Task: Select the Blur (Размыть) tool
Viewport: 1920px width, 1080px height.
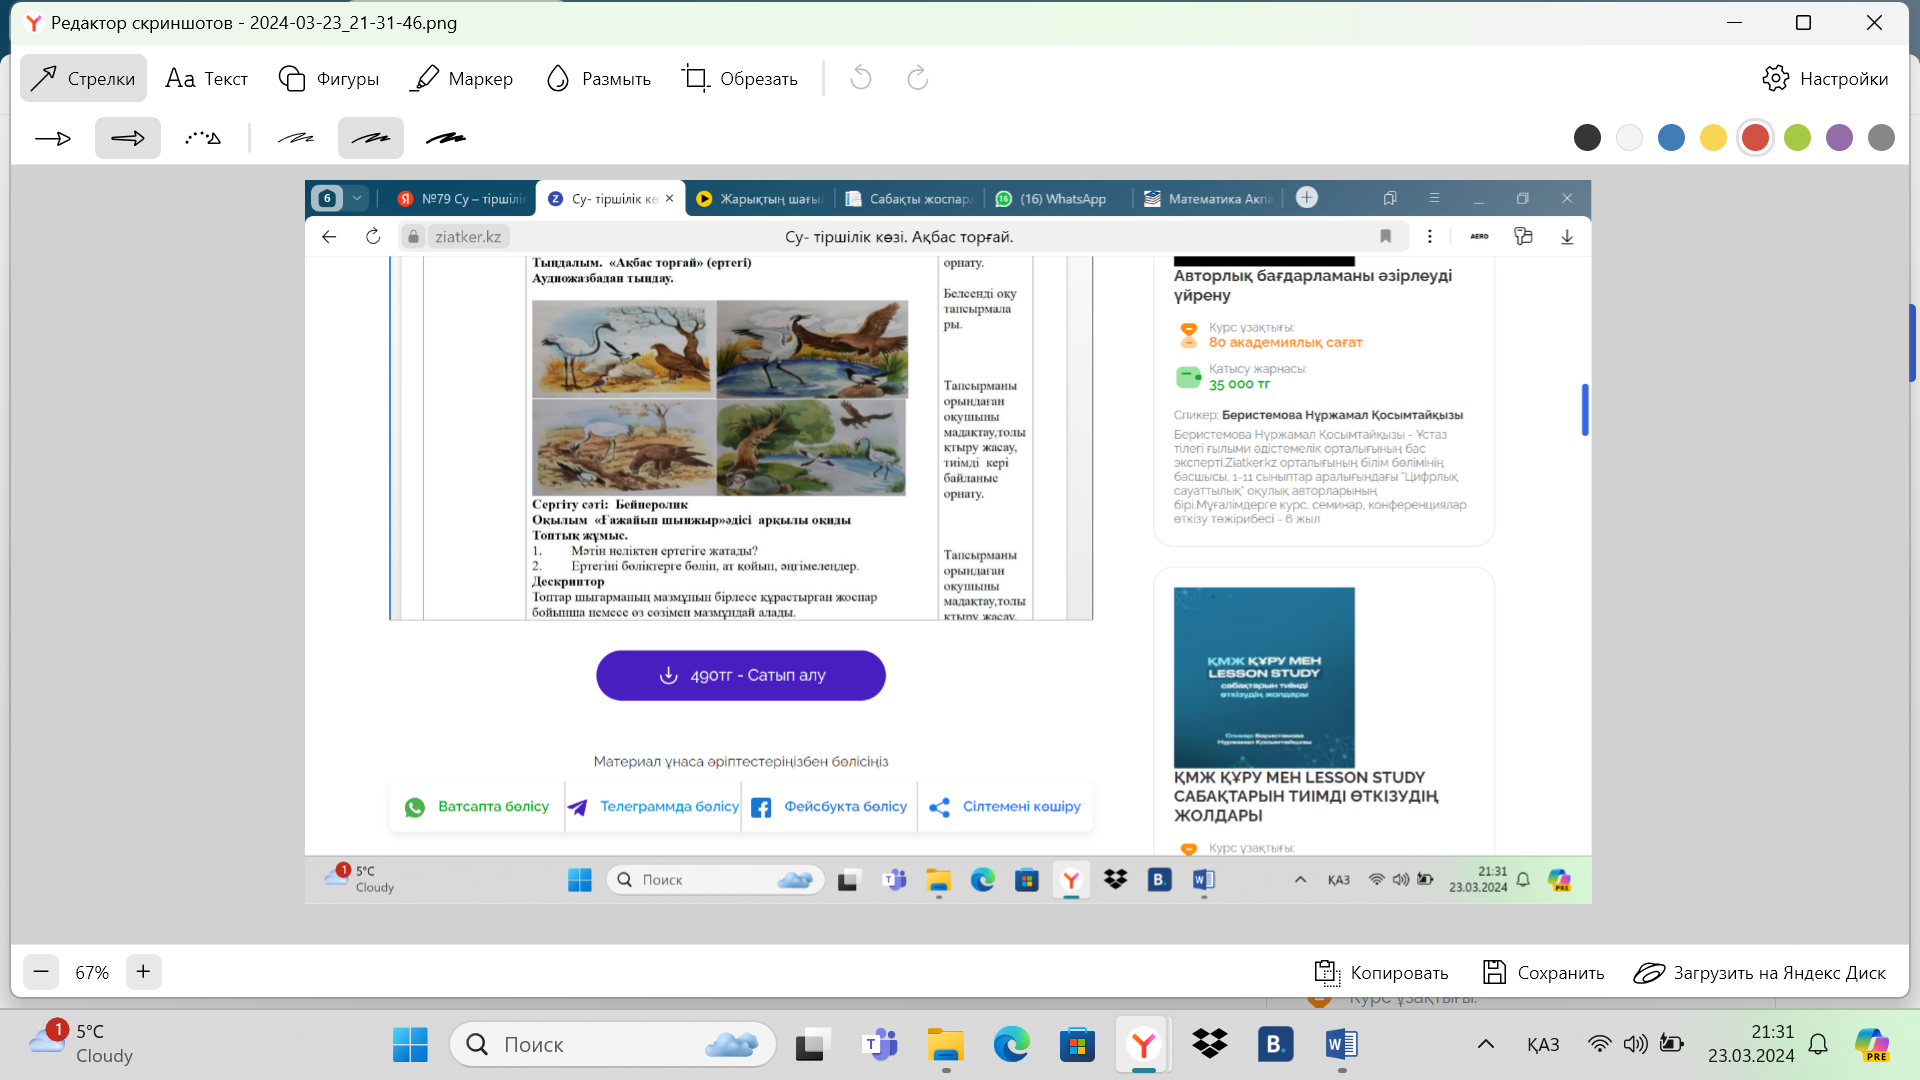Action: click(x=598, y=78)
